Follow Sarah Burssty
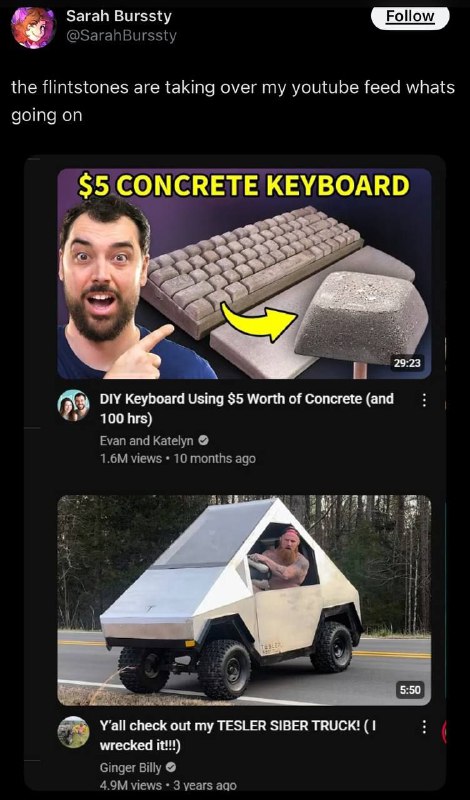Screen dimensions: 470x800 (410, 17)
